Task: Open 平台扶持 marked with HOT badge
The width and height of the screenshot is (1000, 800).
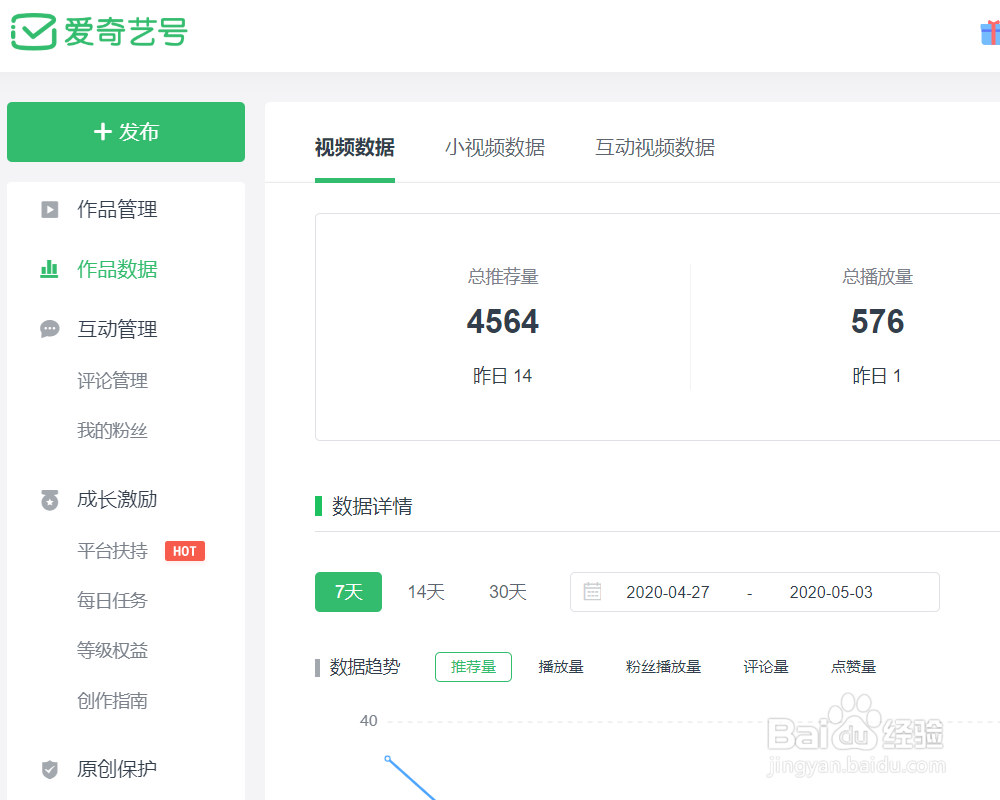Action: pos(112,550)
